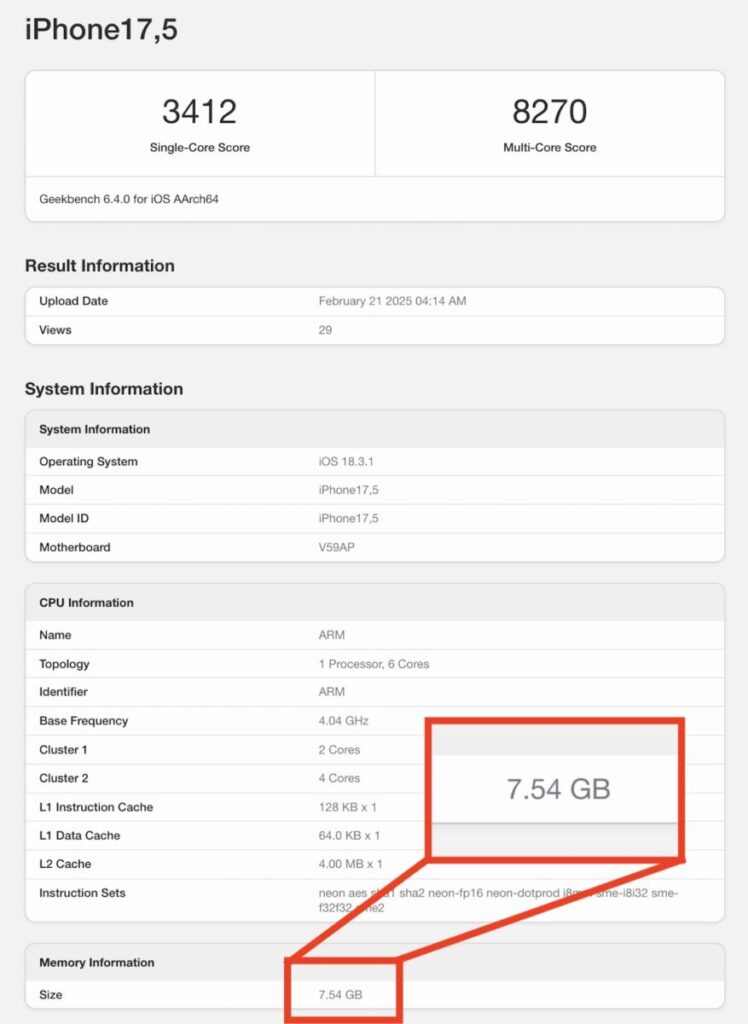This screenshot has height=1024, width=748.
Task: Click the Base Frequency 4.04 GHz value
Action: [x=343, y=721]
